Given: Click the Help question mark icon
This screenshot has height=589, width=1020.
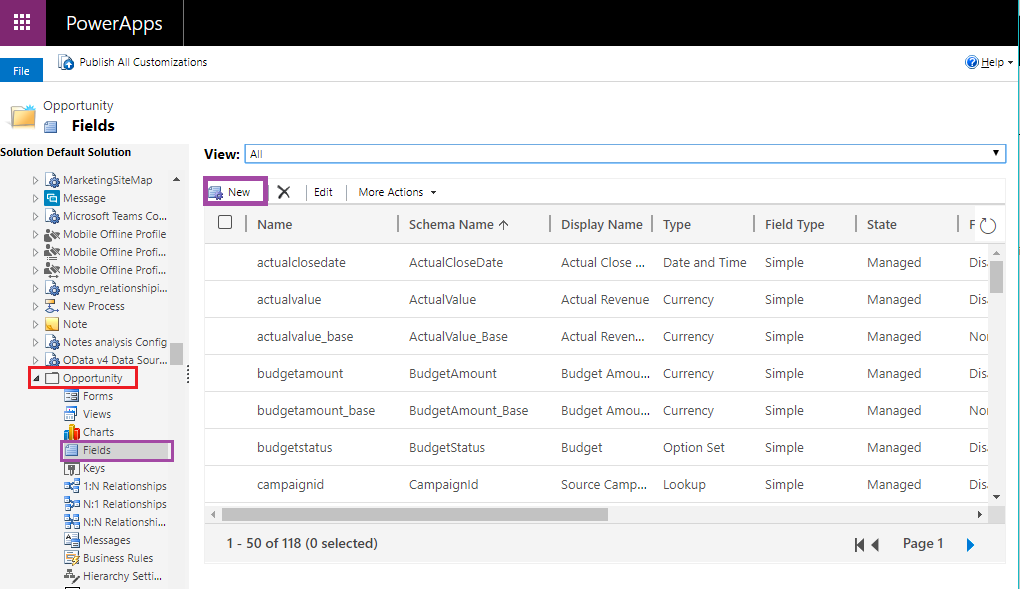Looking at the screenshot, I should 971,62.
